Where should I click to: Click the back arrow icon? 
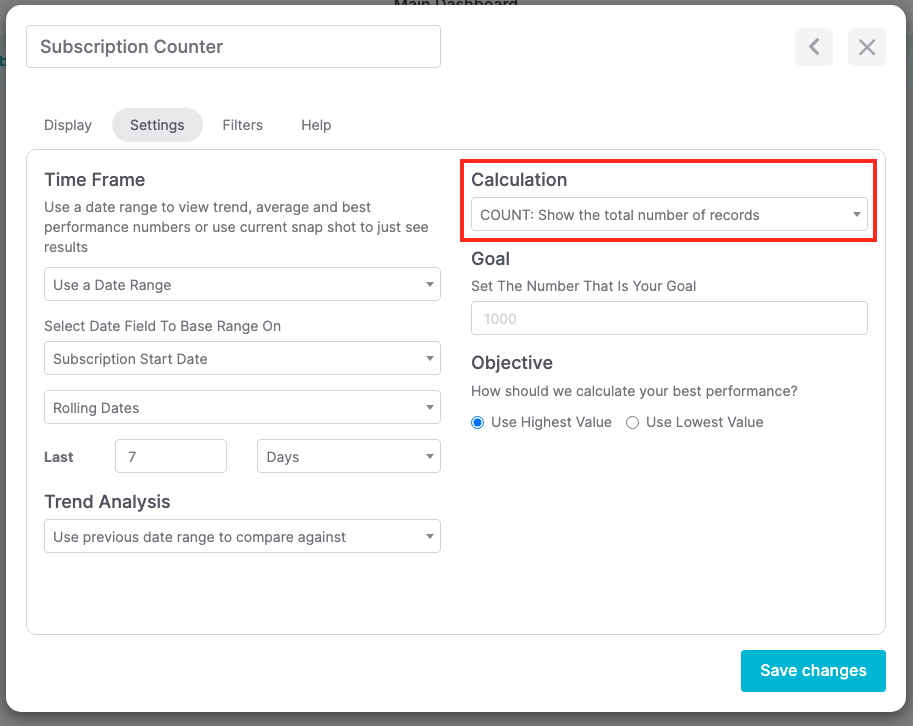(x=814, y=47)
